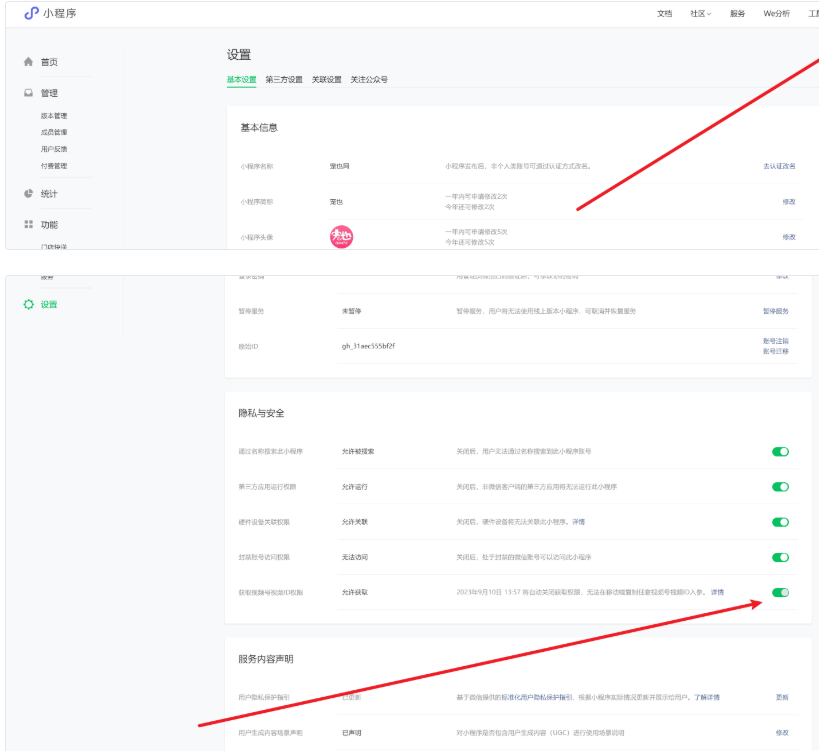The image size is (819, 751).
Task: Click the 标准化用户隐私保护指引 link
Action: point(537,697)
